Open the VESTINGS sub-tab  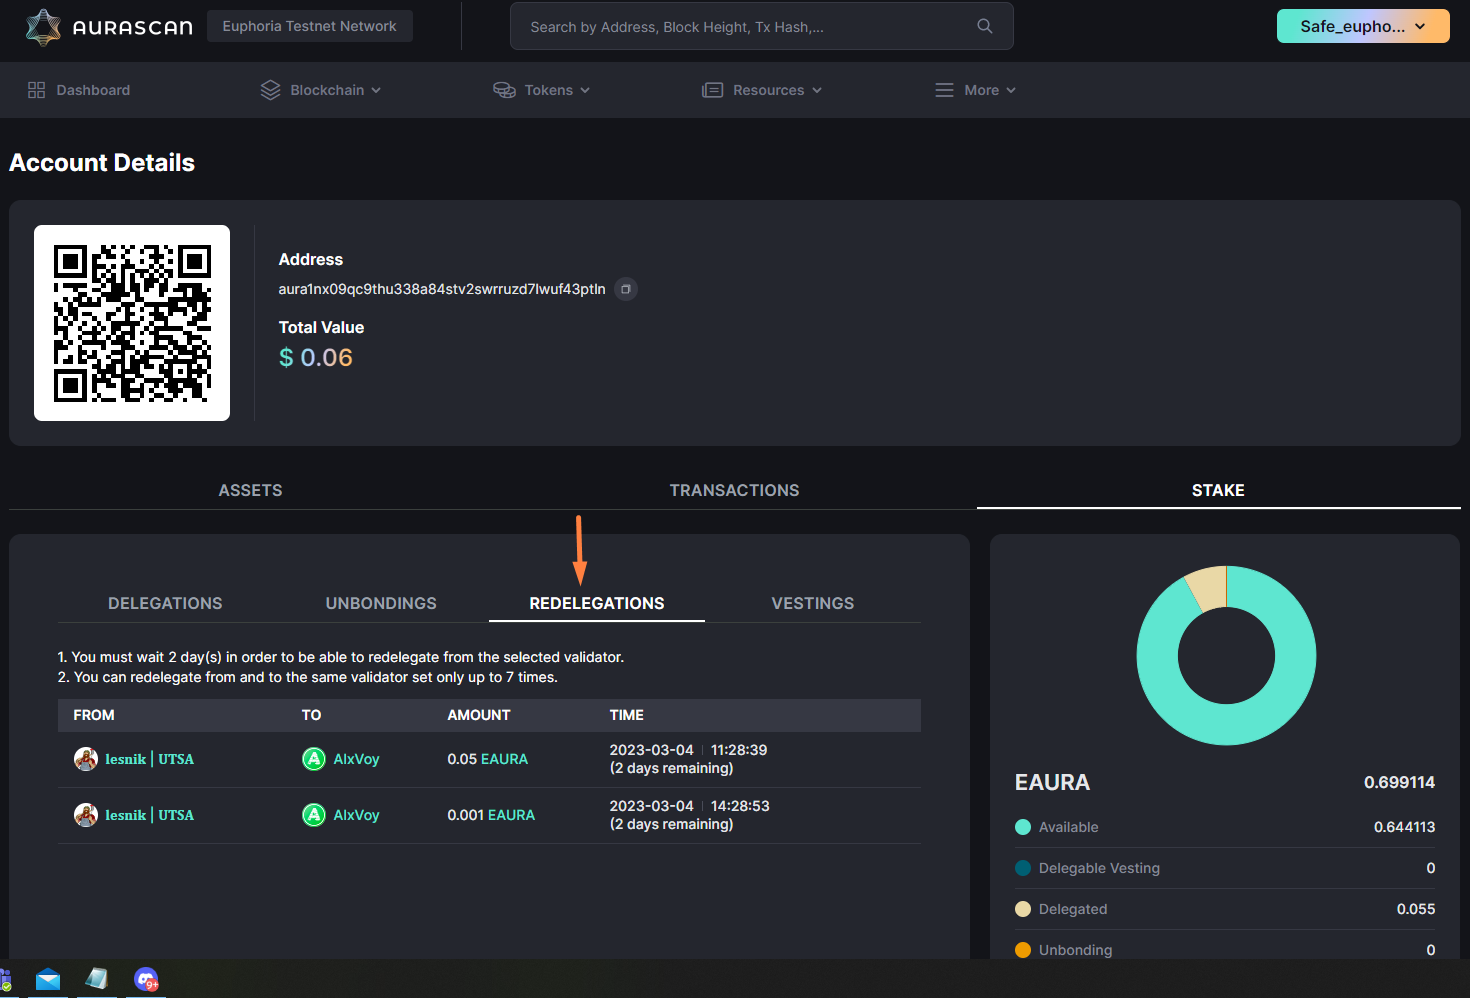(x=813, y=603)
